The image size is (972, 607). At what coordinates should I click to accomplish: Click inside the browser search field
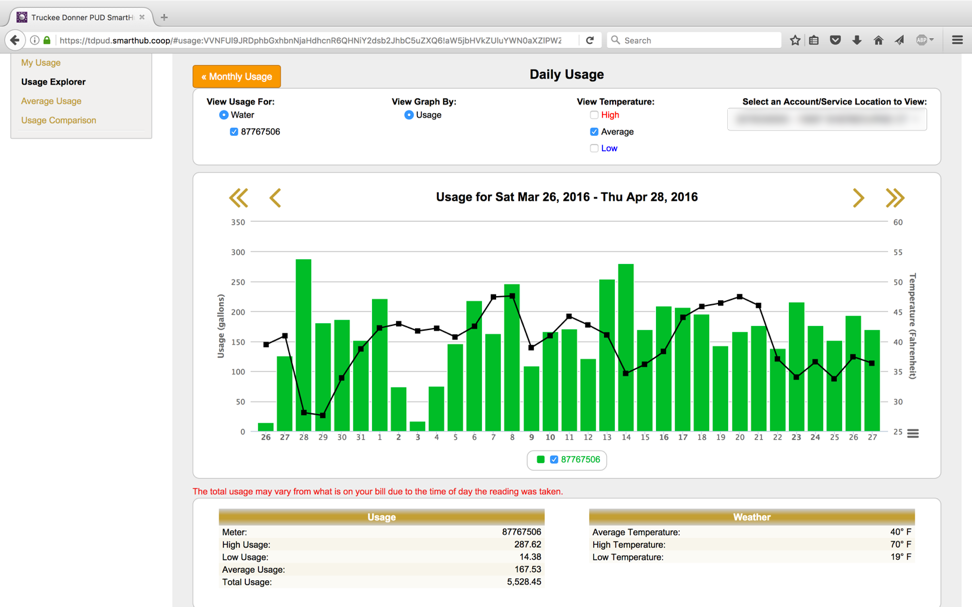[690, 40]
